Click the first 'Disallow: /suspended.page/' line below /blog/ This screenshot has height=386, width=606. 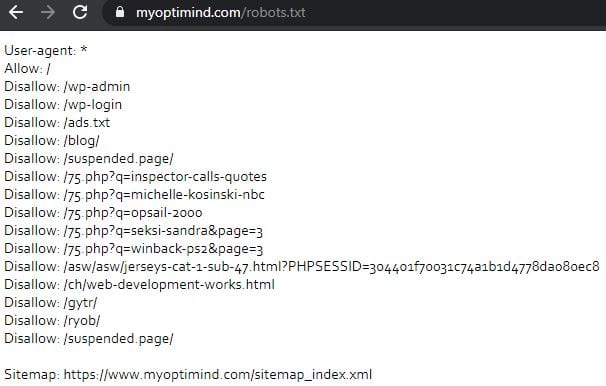click(x=89, y=158)
